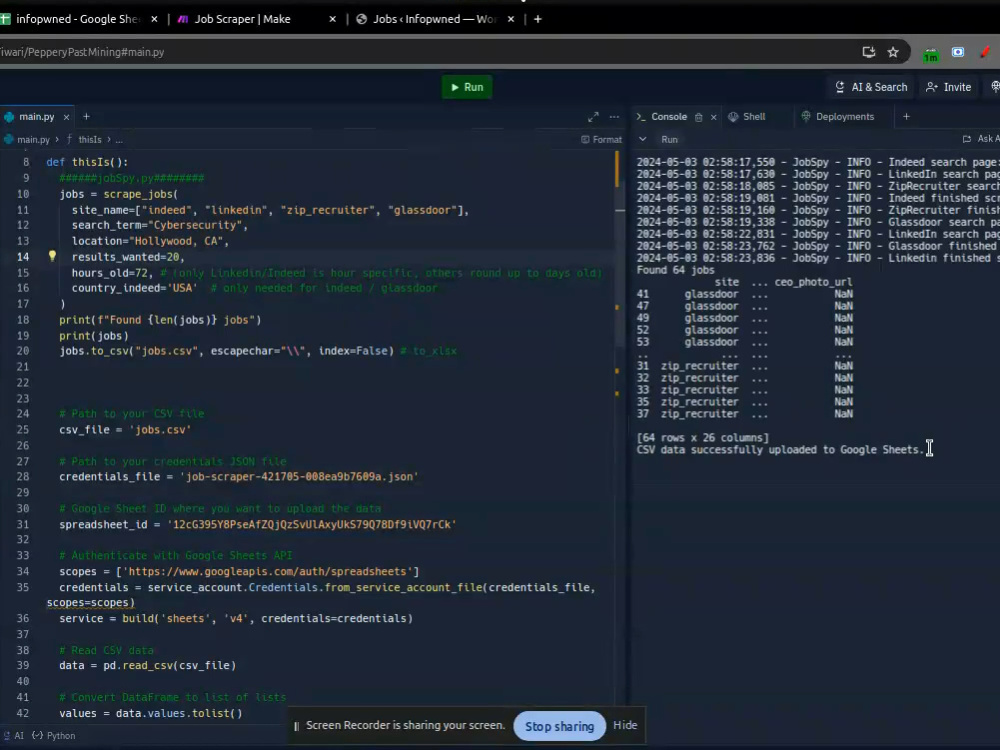Open AI from the status bar
1000x750 pixels.
13,736
